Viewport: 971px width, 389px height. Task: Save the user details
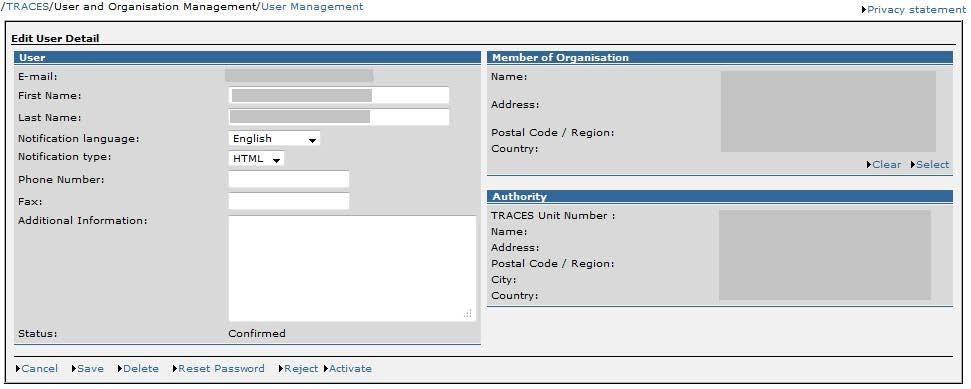[90, 369]
